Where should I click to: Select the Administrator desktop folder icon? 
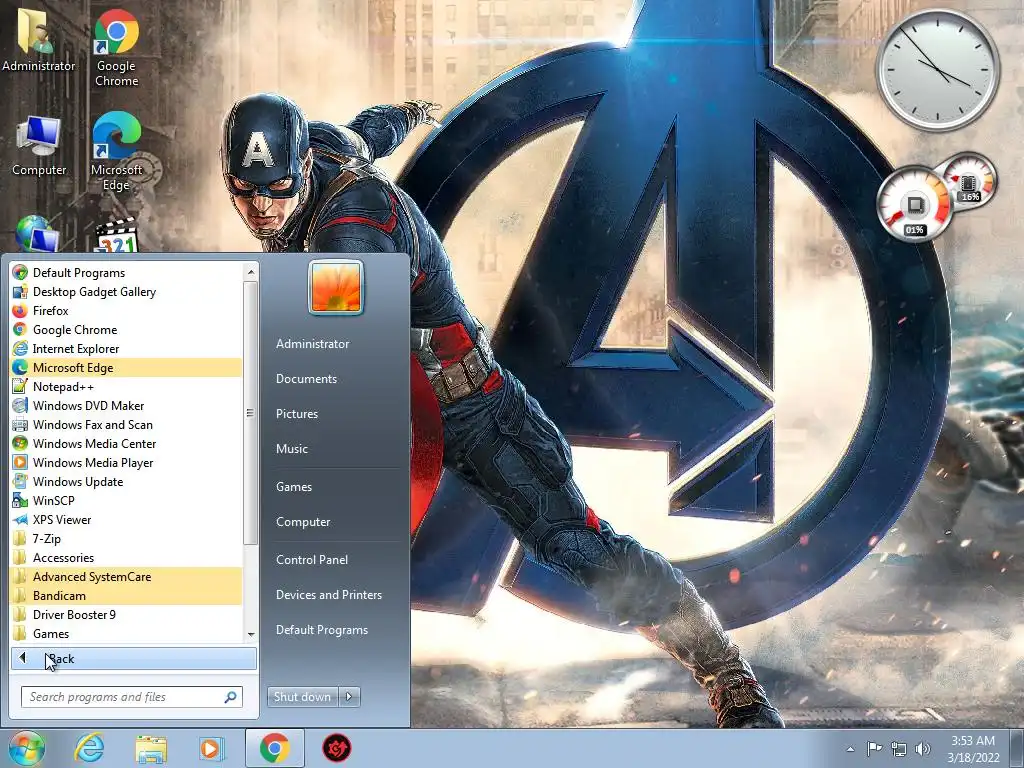[39, 40]
